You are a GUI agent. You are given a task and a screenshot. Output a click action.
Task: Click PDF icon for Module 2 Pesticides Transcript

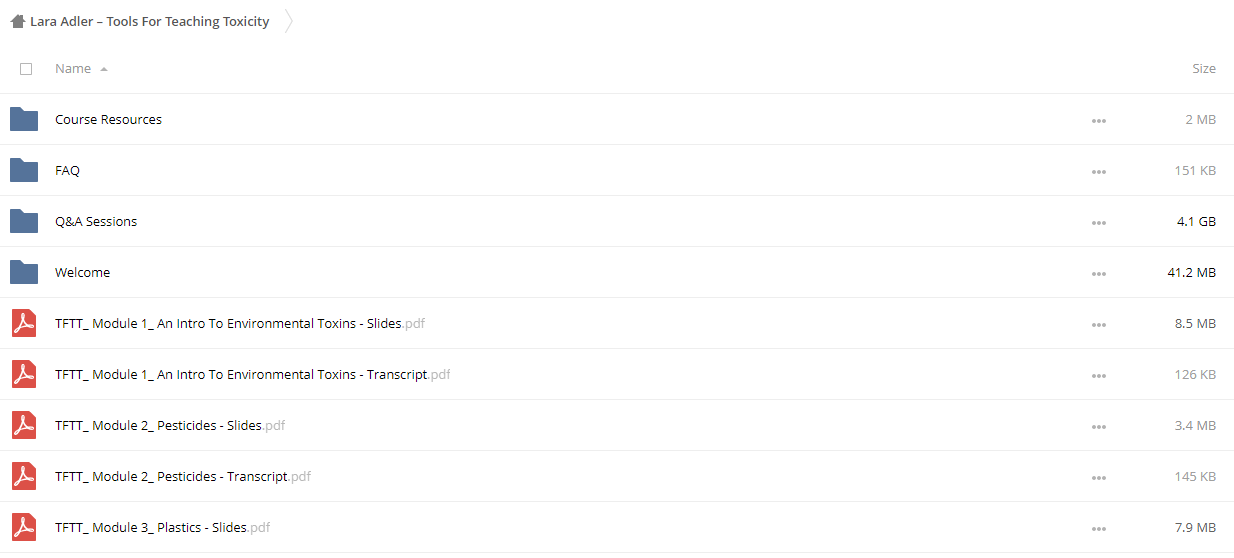point(24,476)
